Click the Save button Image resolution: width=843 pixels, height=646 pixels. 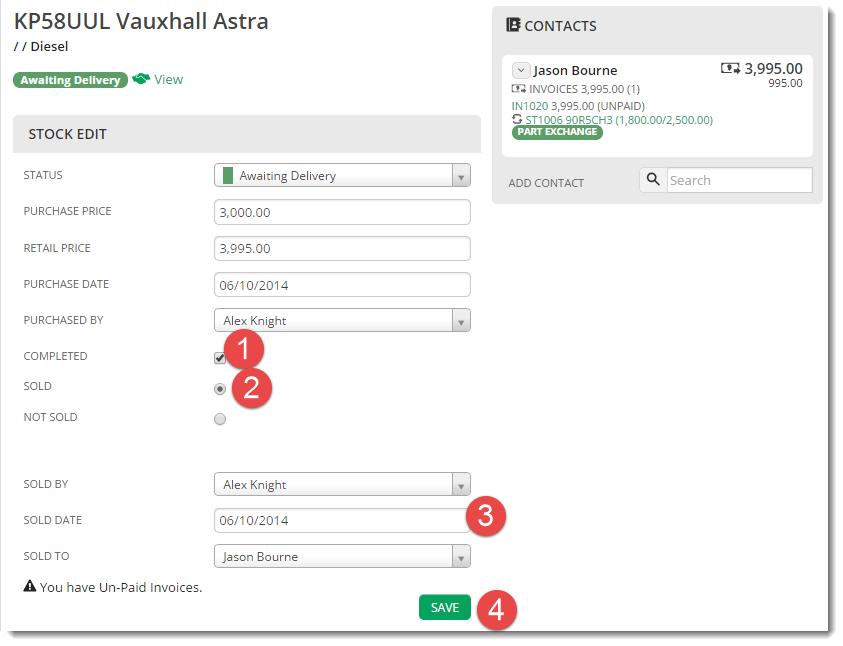coord(445,607)
